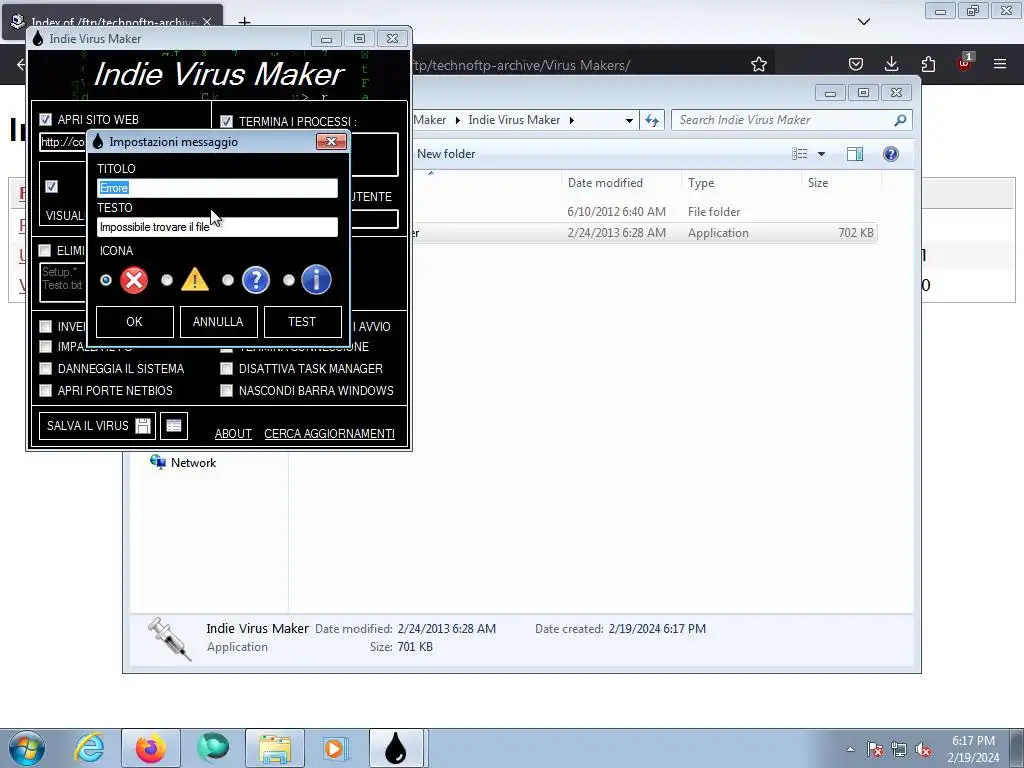The height and width of the screenshot is (768, 1024).
Task: Select the blue question mark icon
Action: click(x=256, y=280)
